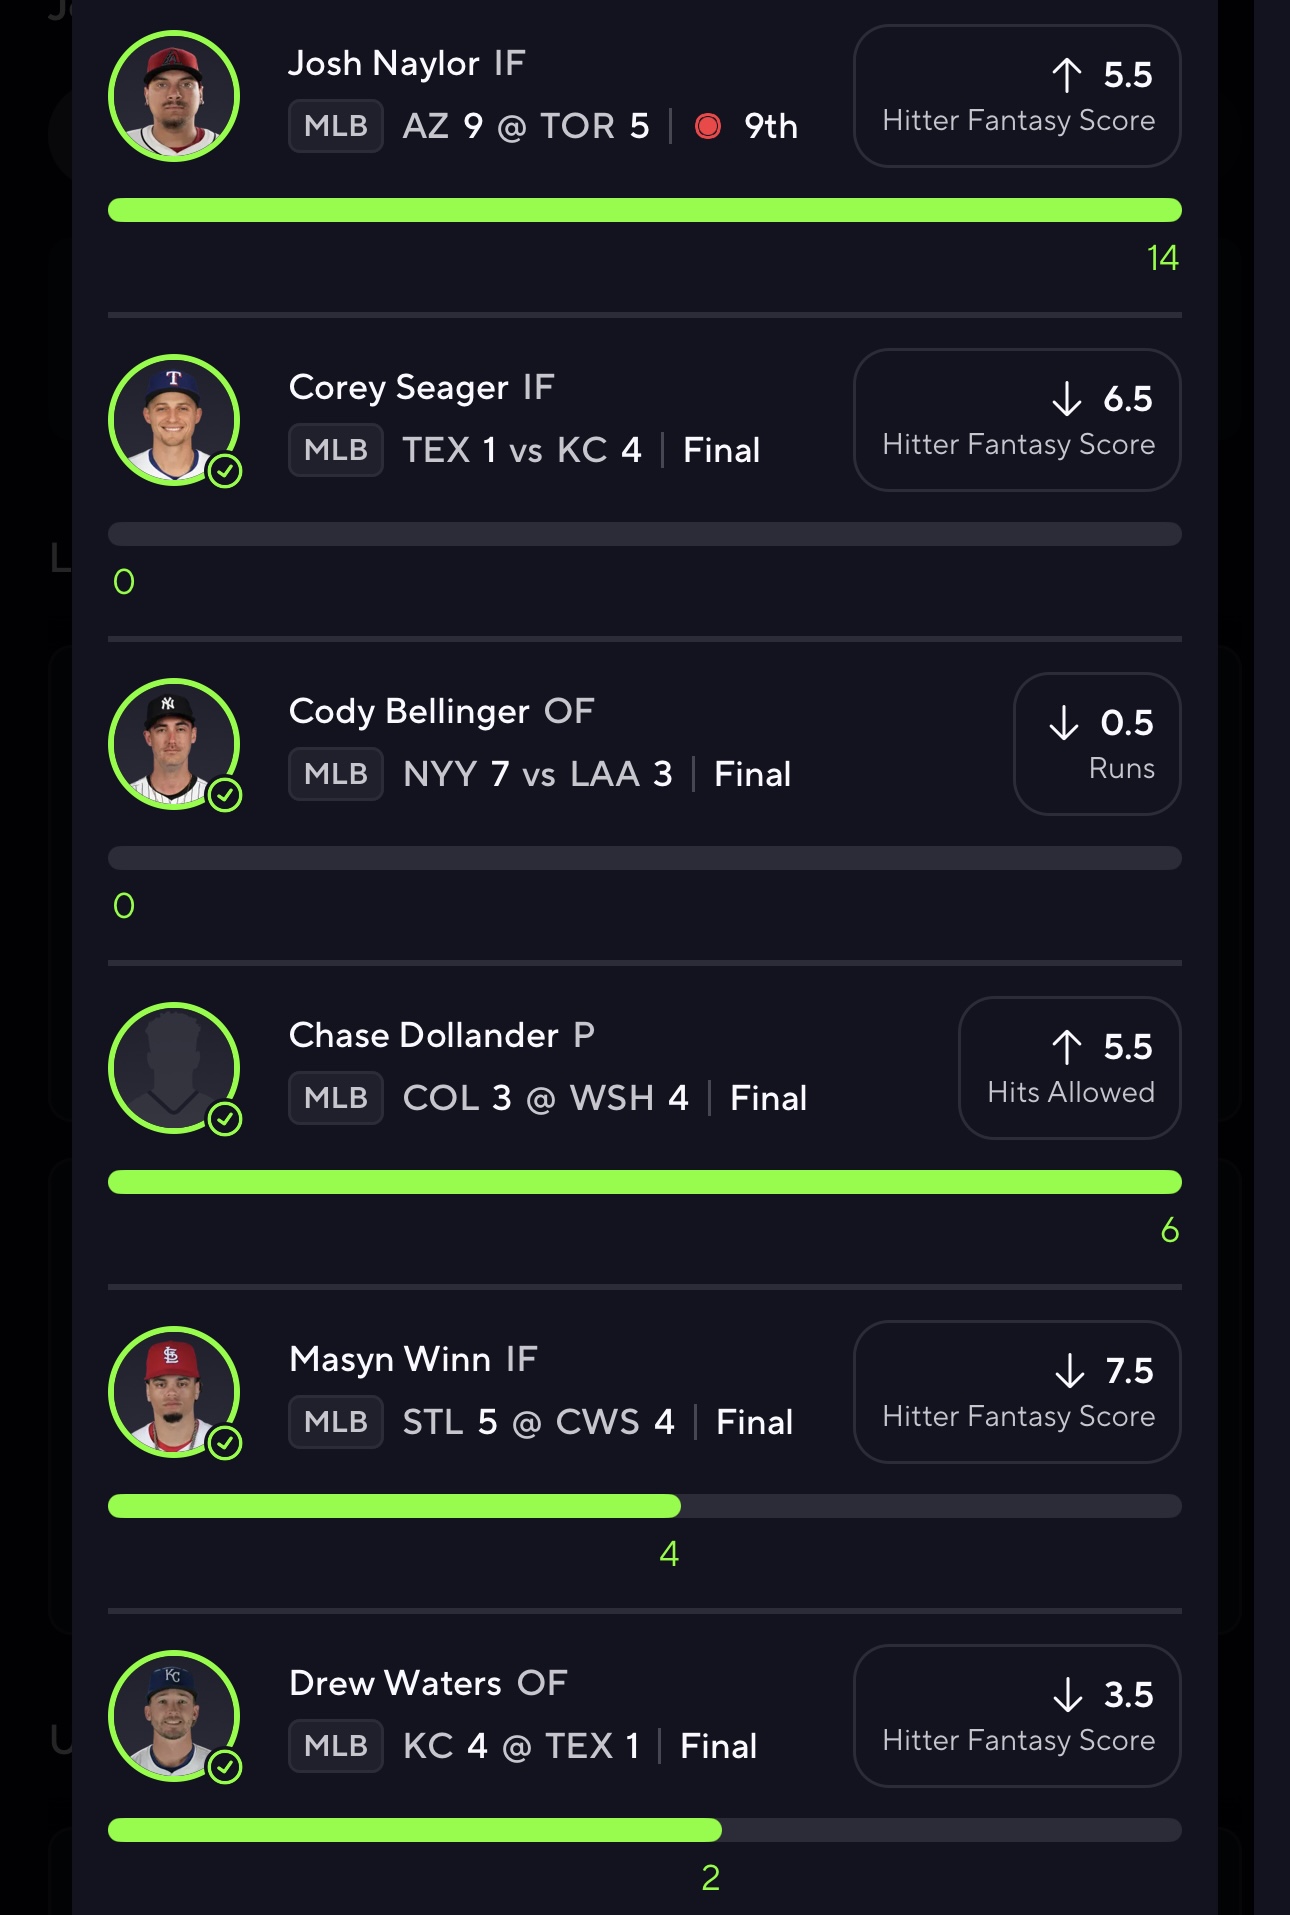Tap the red live indicator for AZ @ TOR
The width and height of the screenshot is (1290, 1915).
click(x=708, y=126)
